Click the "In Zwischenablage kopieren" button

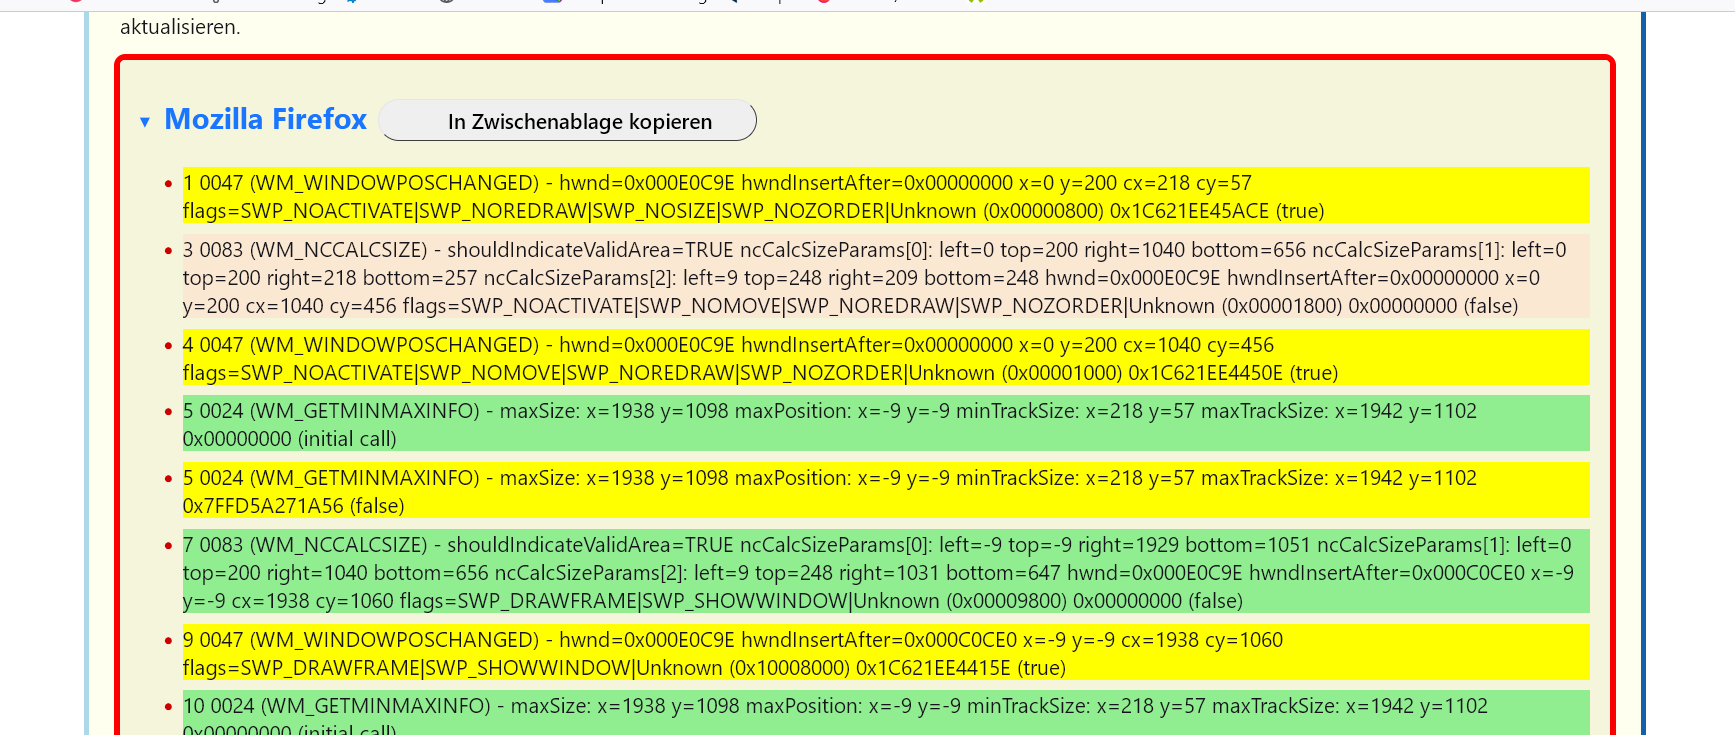tap(568, 121)
